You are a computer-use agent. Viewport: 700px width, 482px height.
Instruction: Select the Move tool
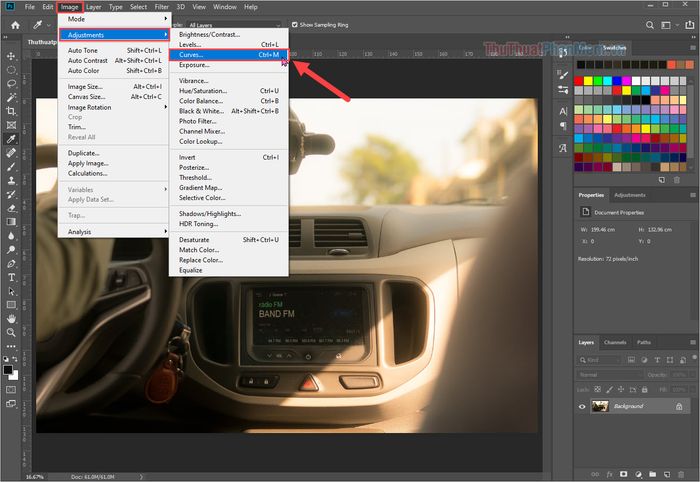coord(11,56)
